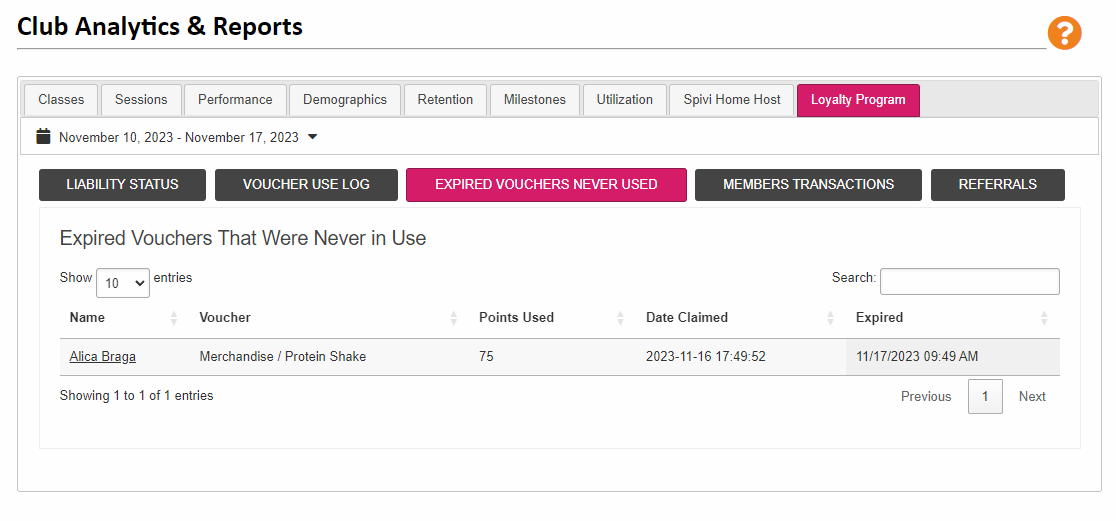The height and width of the screenshot is (521, 1116).
Task: Select the Utilization tab
Action: pyautogui.click(x=625, y=100)
